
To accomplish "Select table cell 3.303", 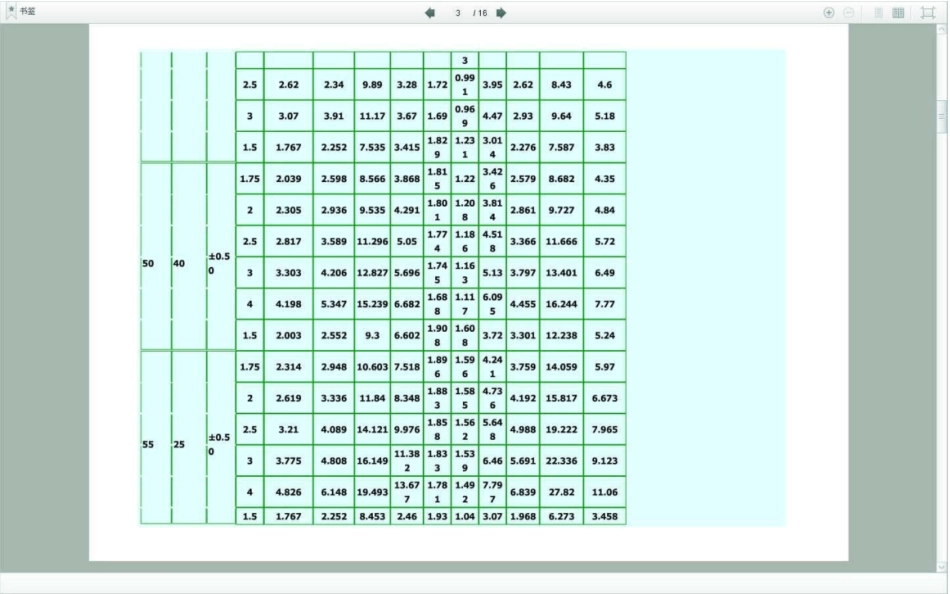I will [288, 273].
